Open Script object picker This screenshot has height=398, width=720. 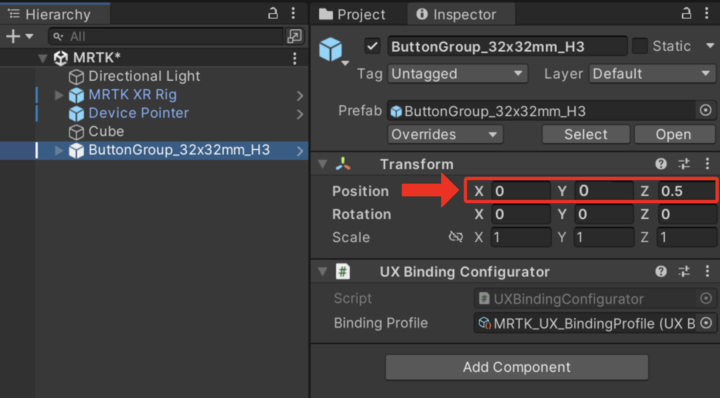tap(706, 299)
